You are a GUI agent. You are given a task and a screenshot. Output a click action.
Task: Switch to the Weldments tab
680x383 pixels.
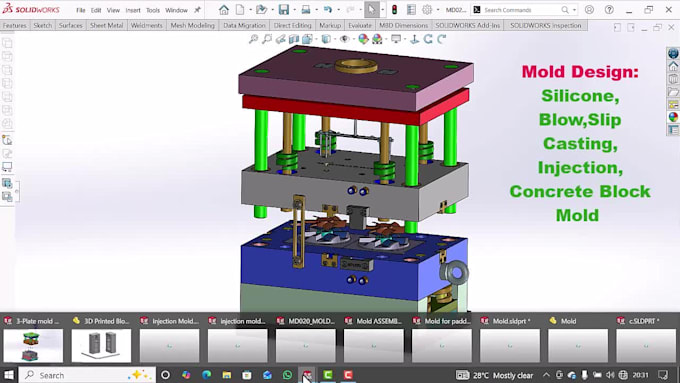(147, 25)
